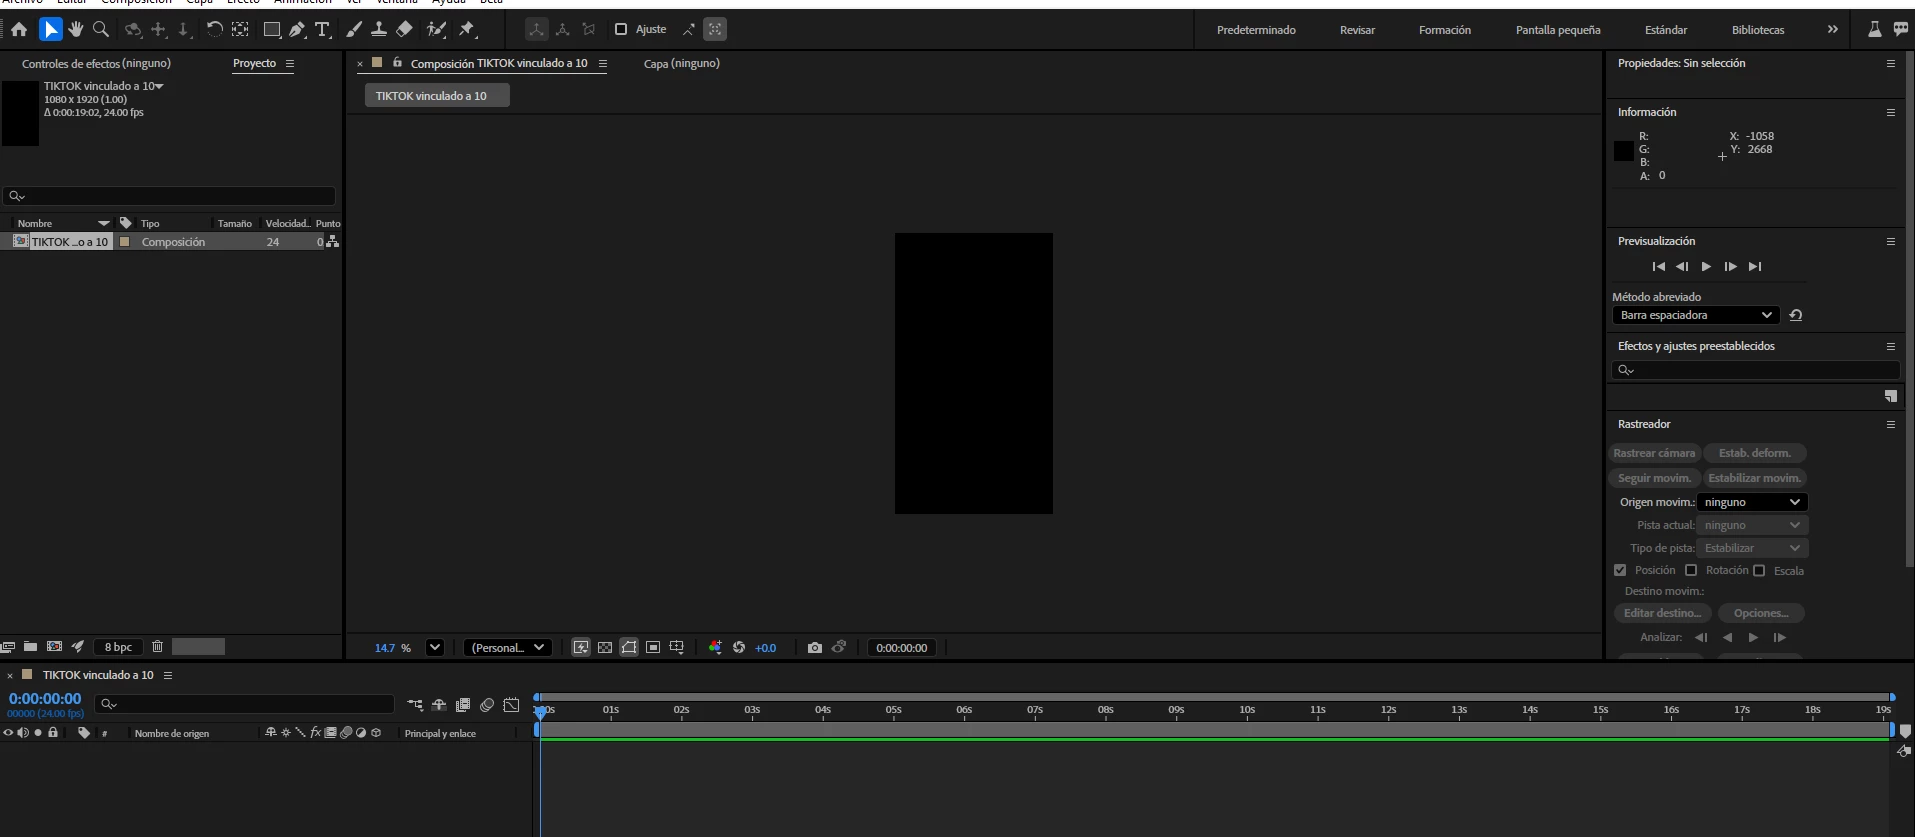Open composition flowchart icon in Project panel
Screen dimensions: 1915x837
click(x=332, y=242)
